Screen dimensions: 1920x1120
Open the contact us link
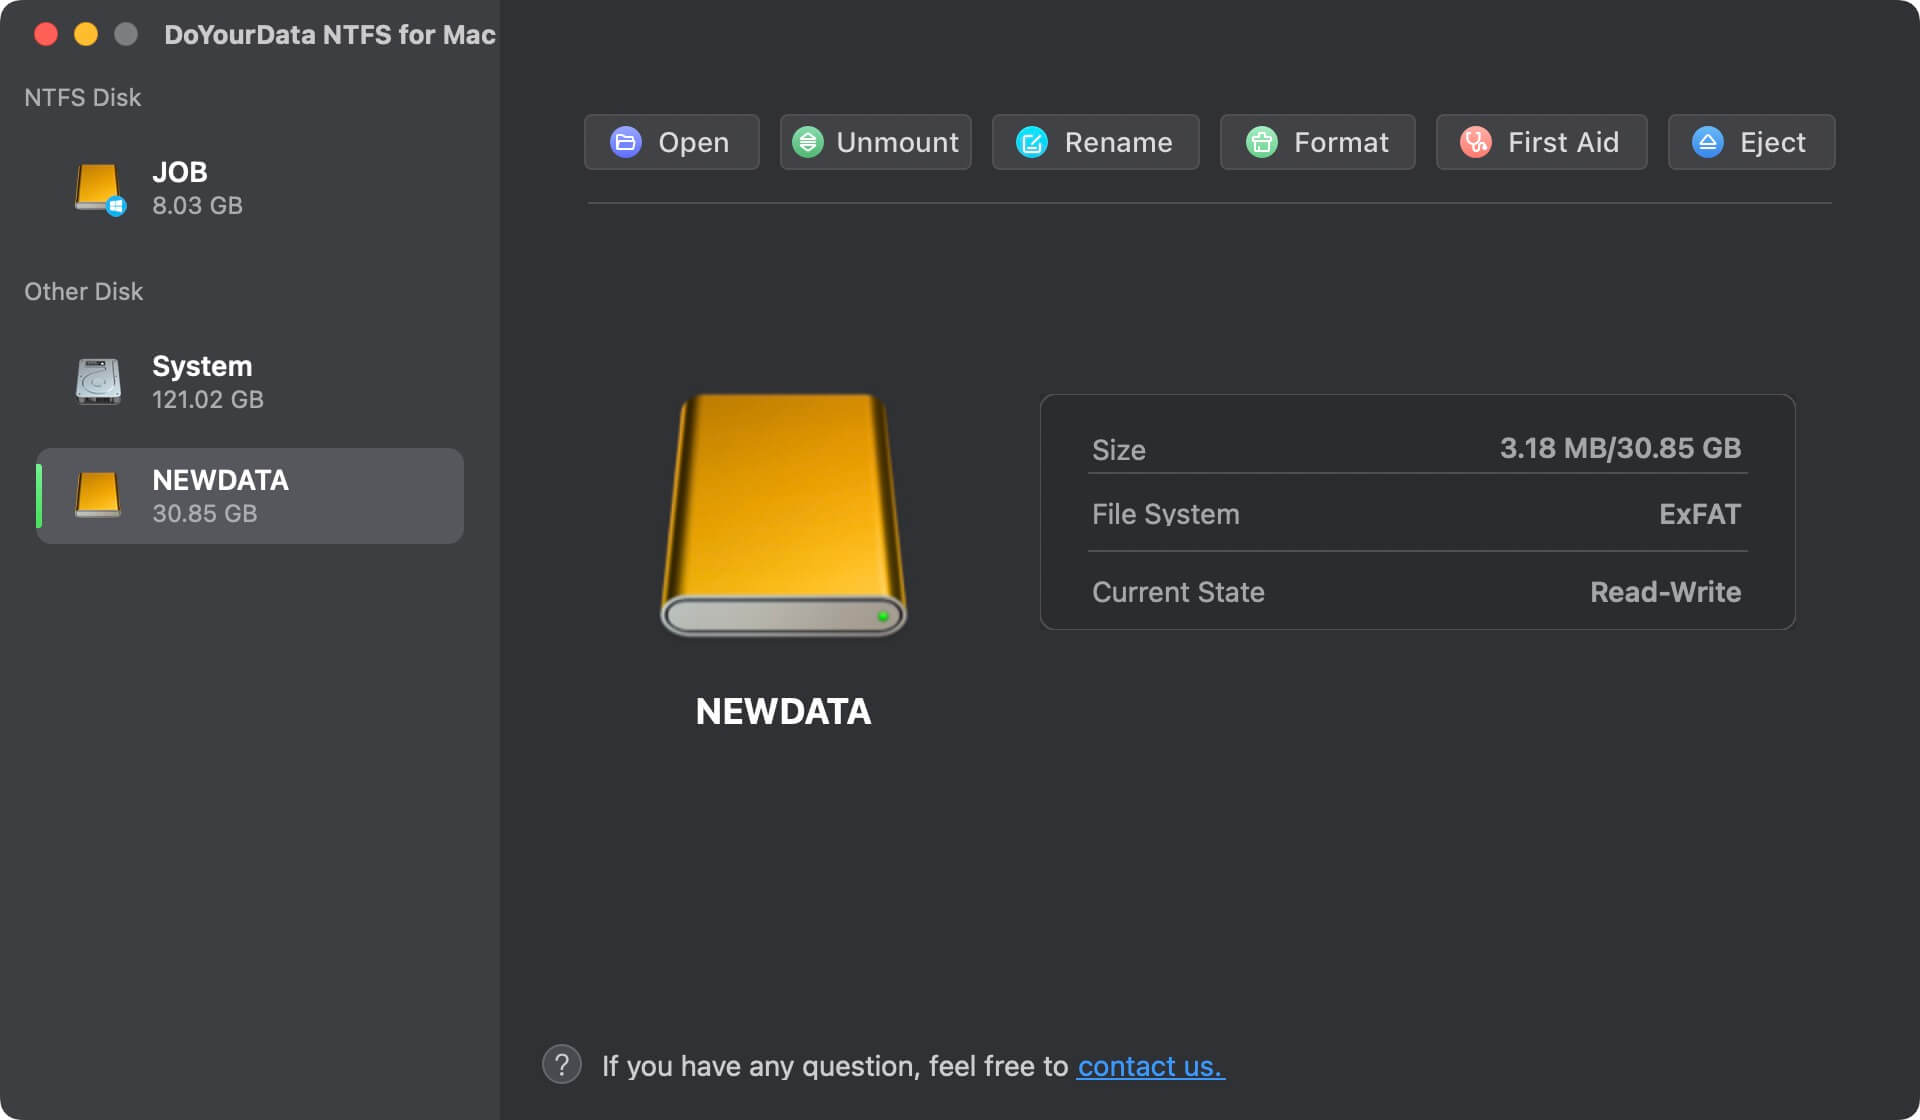click(1150, 1066)
